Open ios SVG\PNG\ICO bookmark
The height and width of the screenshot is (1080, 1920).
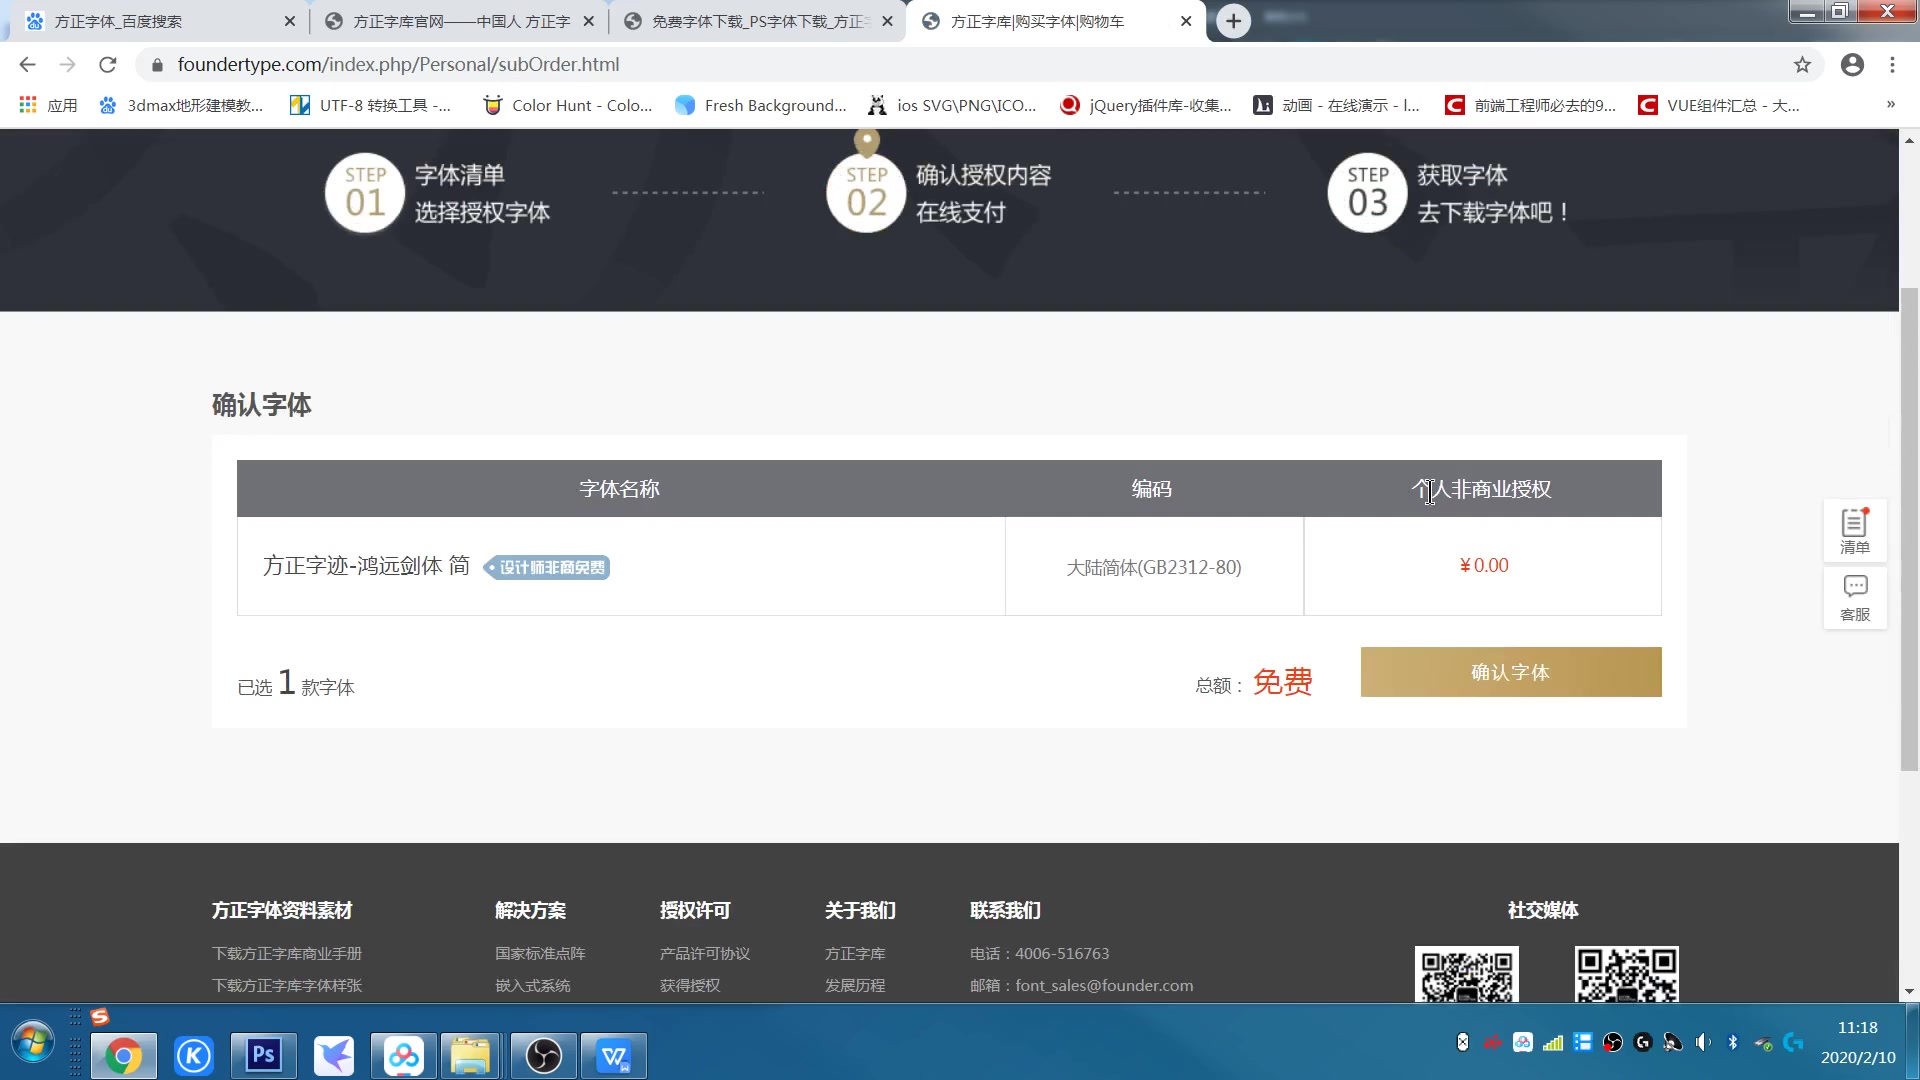pyautogui.click(x=952, y=105)
